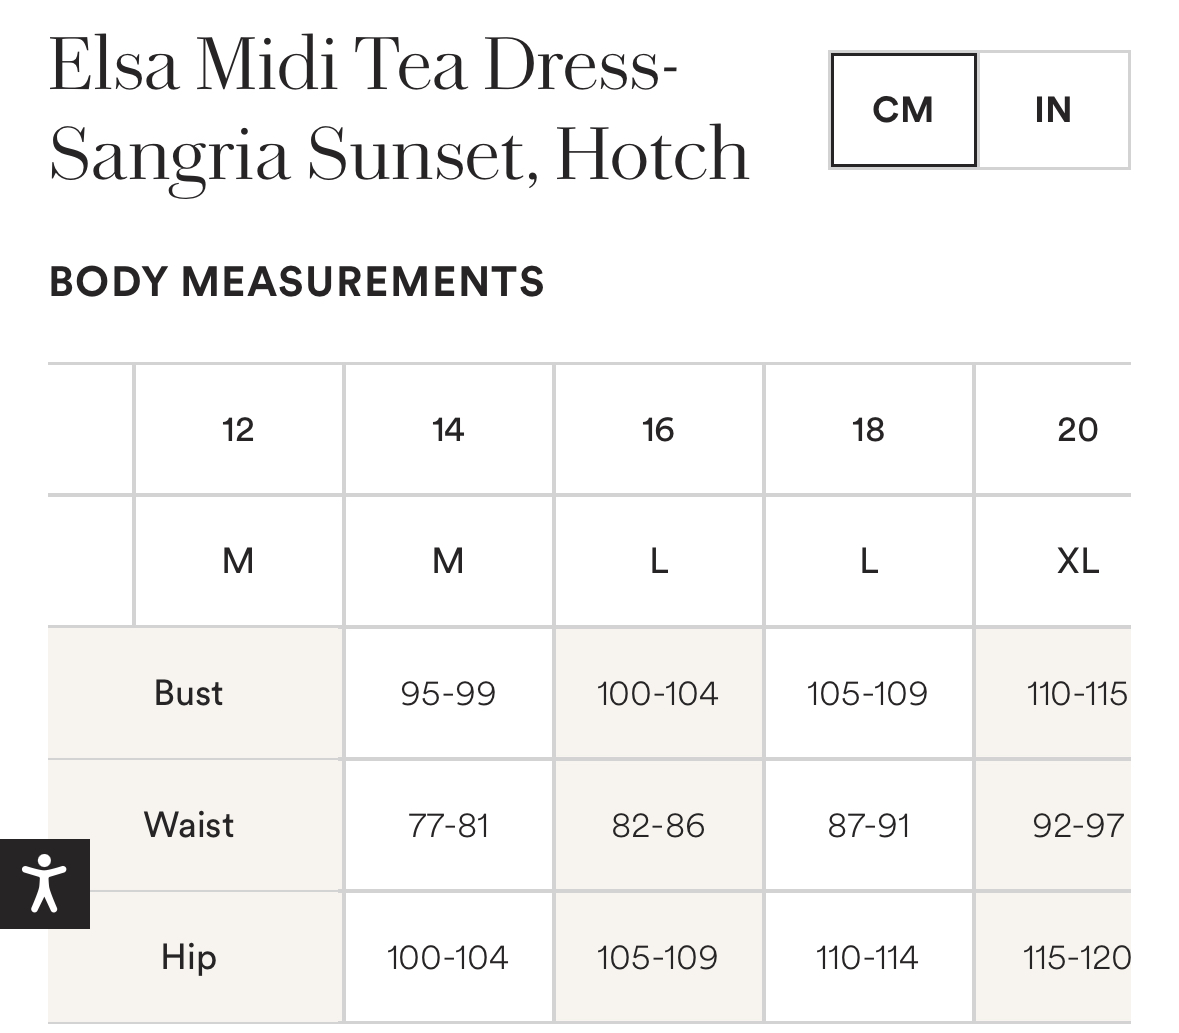Select the size 18 column header
Screen dimensions: 1179x1033
[868, 430]
